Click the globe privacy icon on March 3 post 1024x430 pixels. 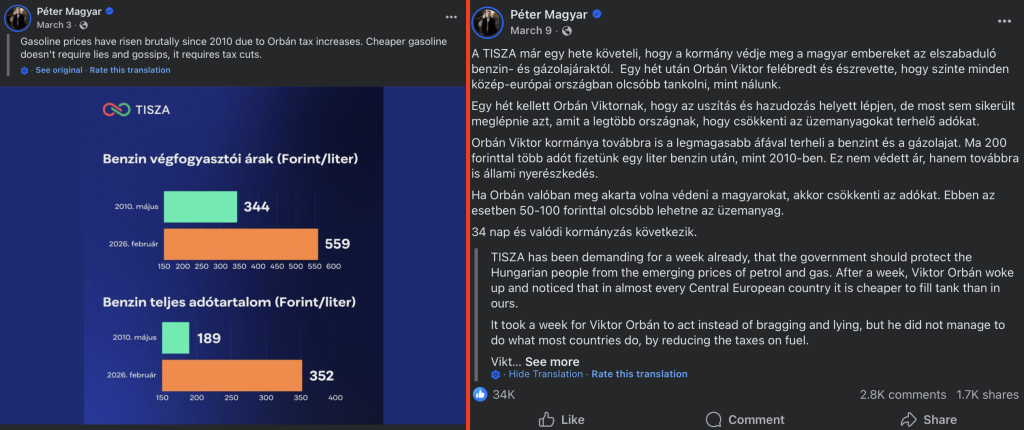[x=83, y=23]
